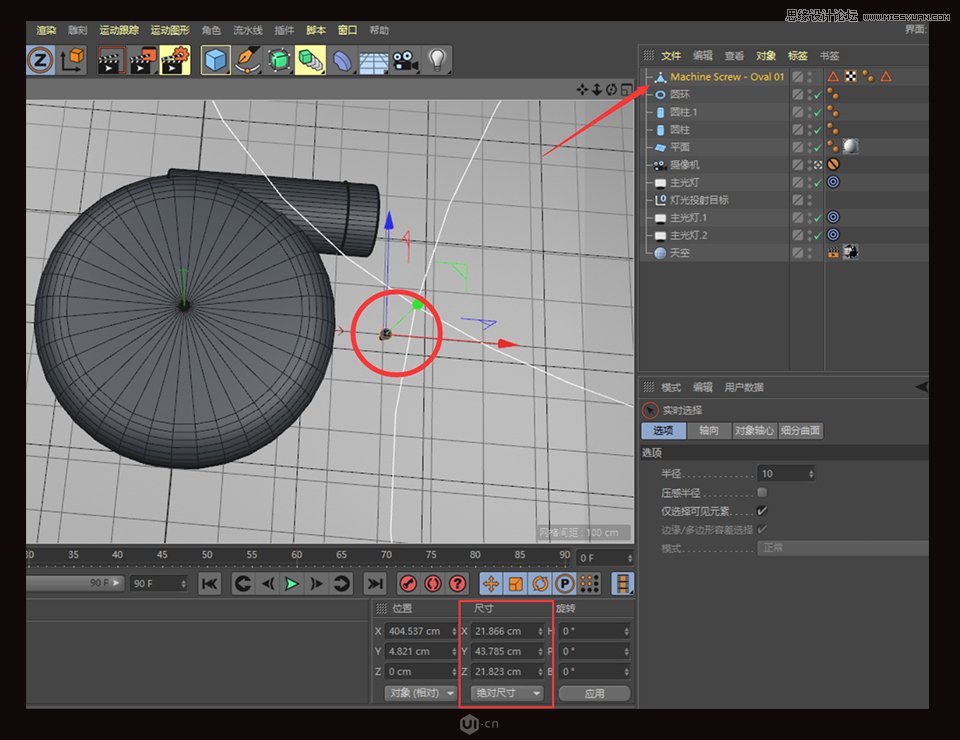Click inside the X position field showing 404.537
Image resolution: width=960 pixels, height=740 pixels.
coord(420,631)
